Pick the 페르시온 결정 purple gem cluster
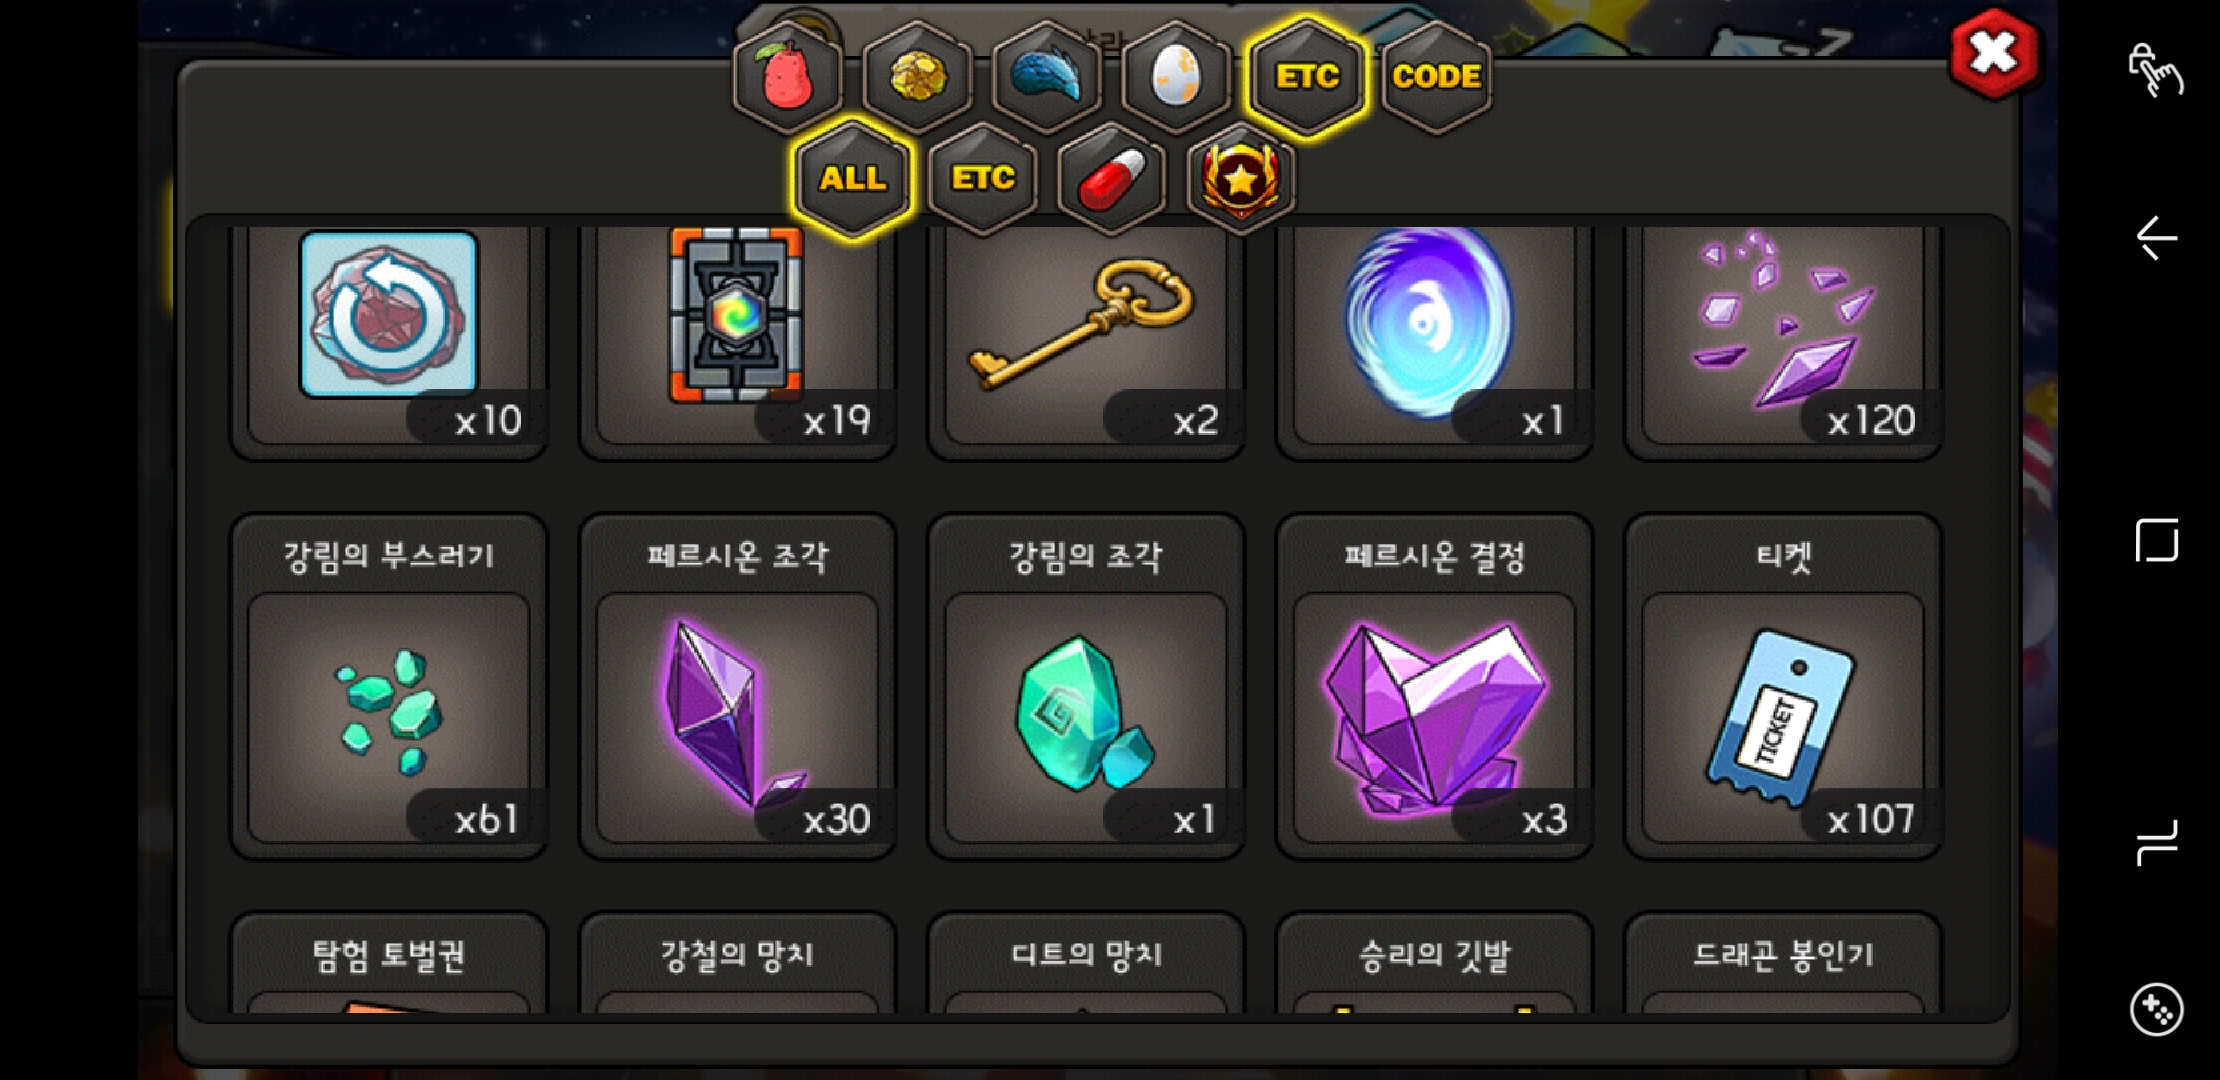Screen dimensions: 2220x1080 1434,687
